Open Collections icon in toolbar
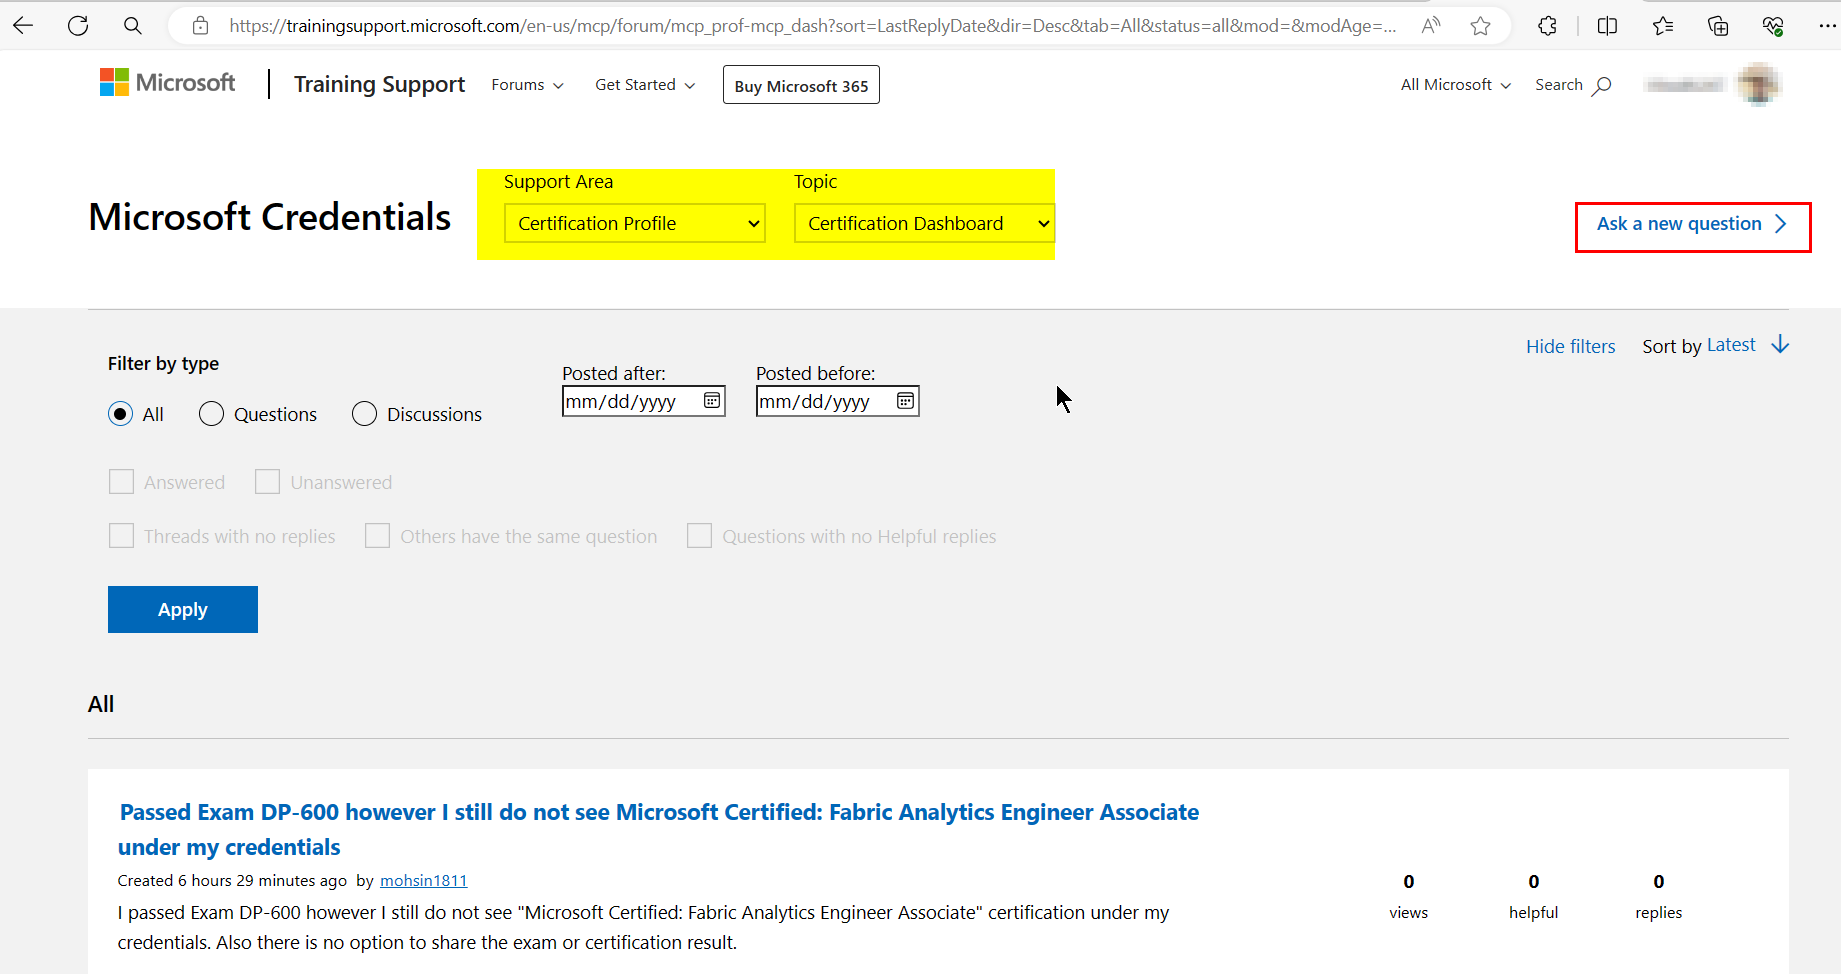Viewport: 1841px width, 974px height. click(x=1718, y=26)
